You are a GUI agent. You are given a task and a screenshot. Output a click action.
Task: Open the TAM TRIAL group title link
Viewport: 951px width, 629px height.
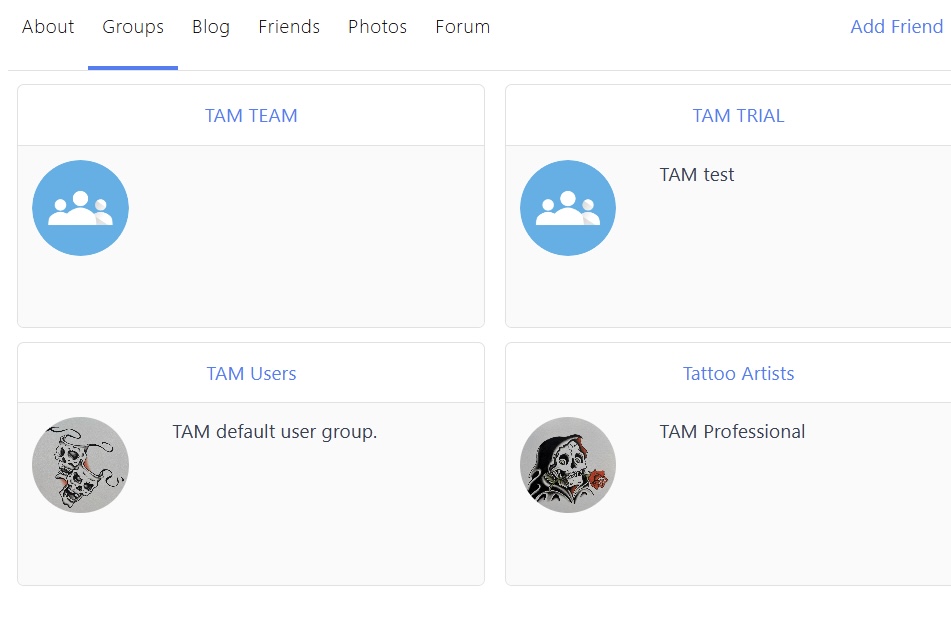tap(738, 116)
